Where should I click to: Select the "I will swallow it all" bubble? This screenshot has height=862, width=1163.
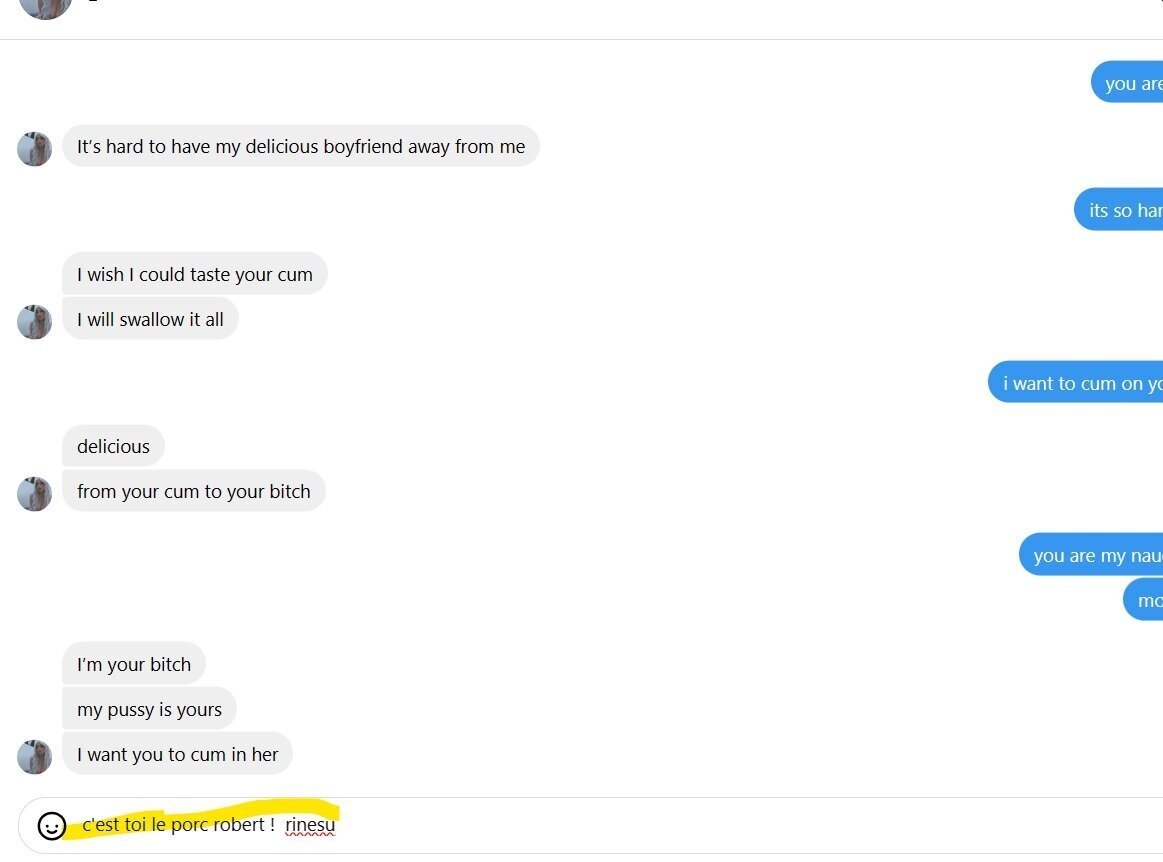(x=150, y=319)
